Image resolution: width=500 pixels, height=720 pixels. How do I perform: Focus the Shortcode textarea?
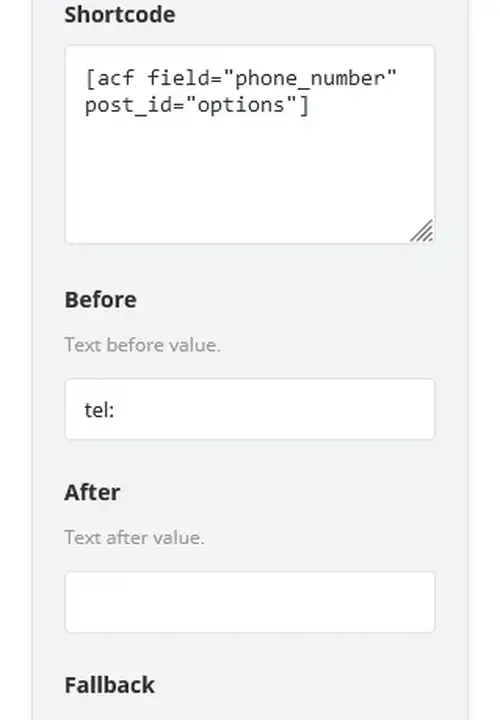coord(250,144)
